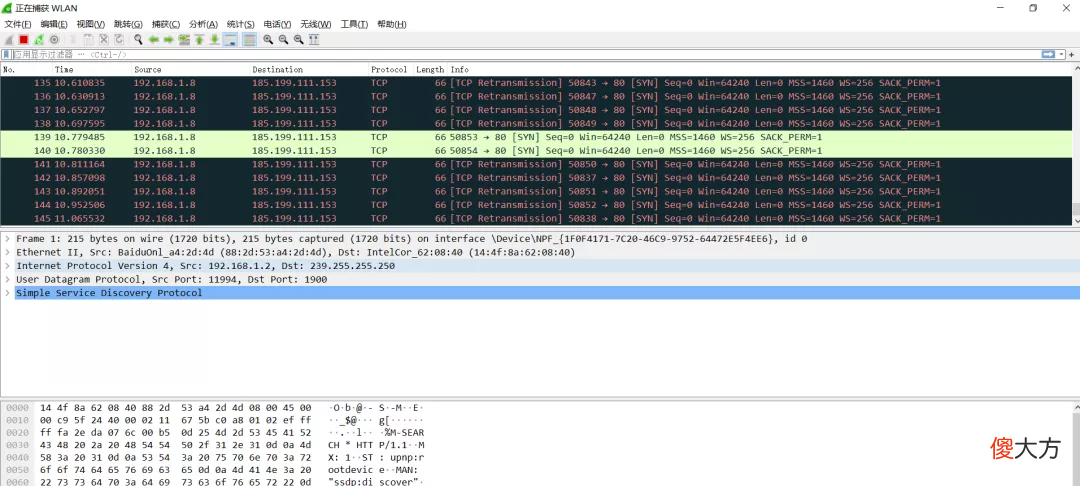Screen dimensions: 1080x486
Task: Open the 无线(W) menu
Action: click(x=315, y=24)
